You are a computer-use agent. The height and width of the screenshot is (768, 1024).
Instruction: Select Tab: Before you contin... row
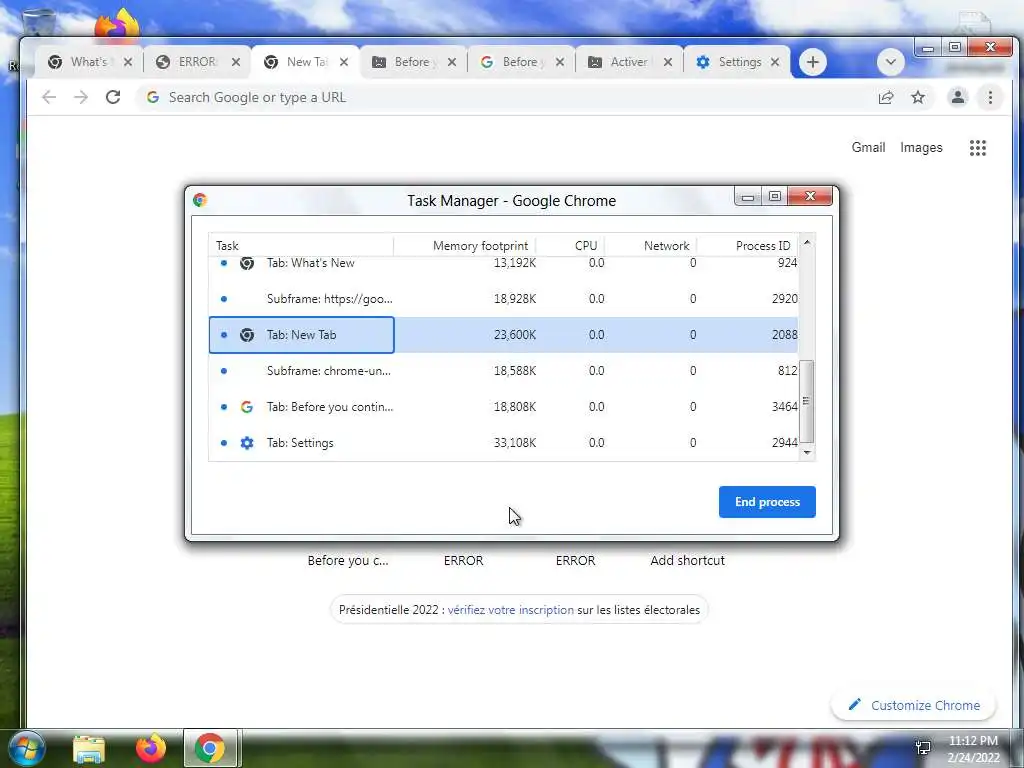click(x=504, y=407)
